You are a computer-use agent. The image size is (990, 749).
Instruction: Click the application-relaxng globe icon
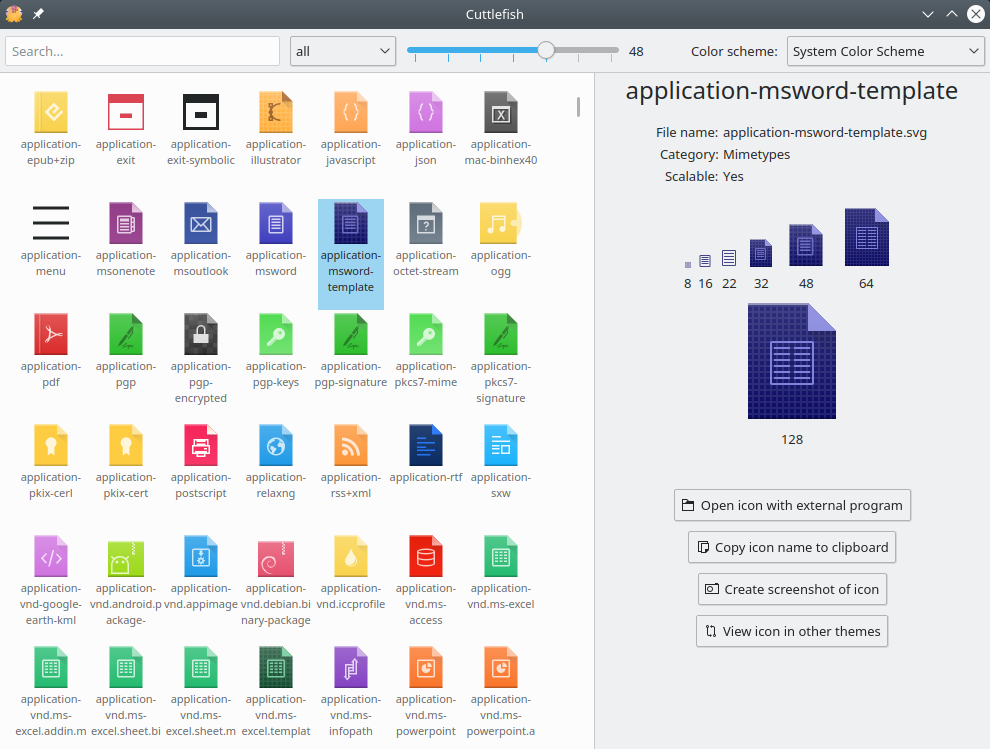pos(276,446)
